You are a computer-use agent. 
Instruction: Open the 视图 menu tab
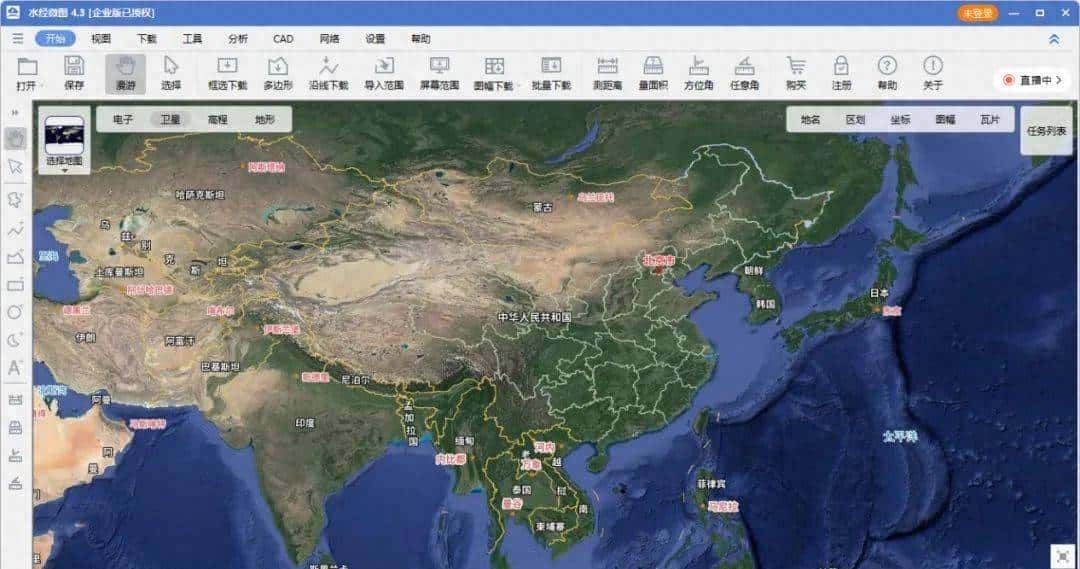click(101, 39)
